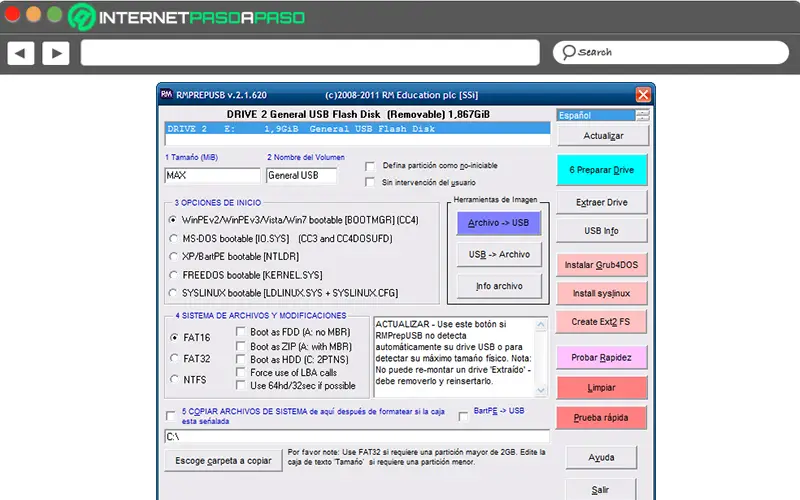Image resolution: width=800 pixels, height=500 pixels.
Task: Enable 'Sin intervención del usuario' checkbox
Action: point(370,182)
